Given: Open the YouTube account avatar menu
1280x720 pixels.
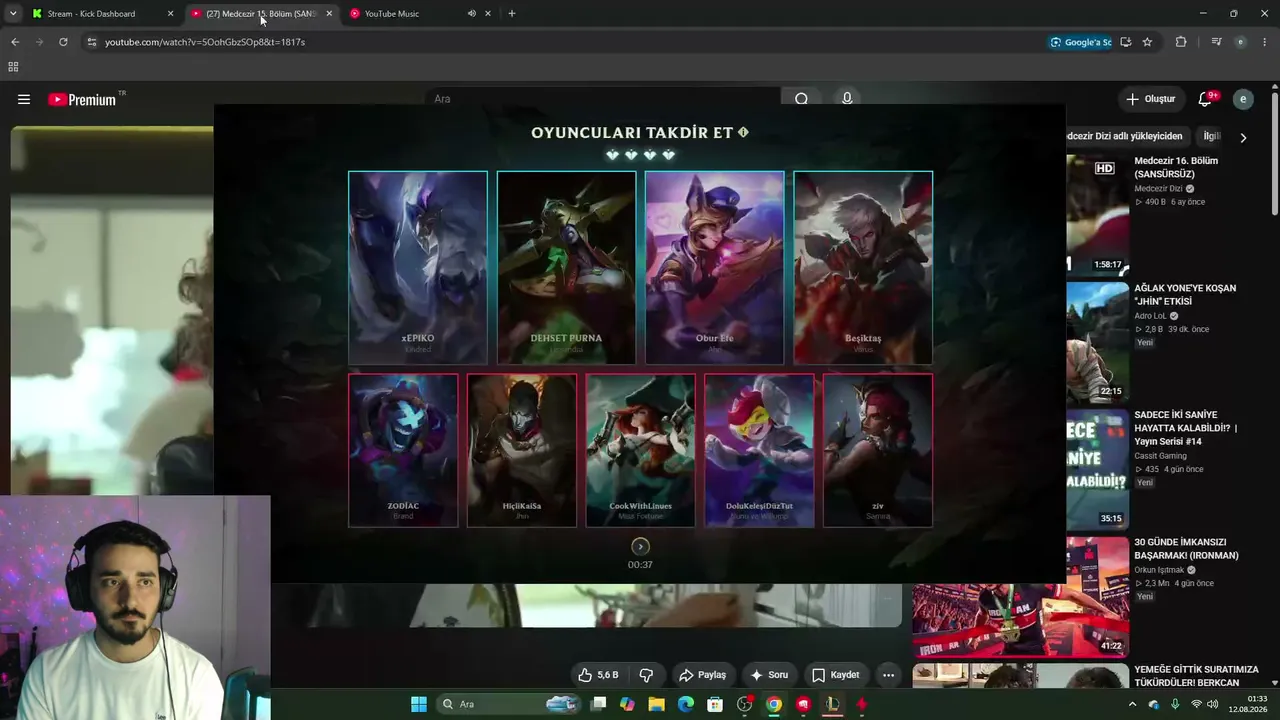Looking at the screenshot, I should [1243, 99].
